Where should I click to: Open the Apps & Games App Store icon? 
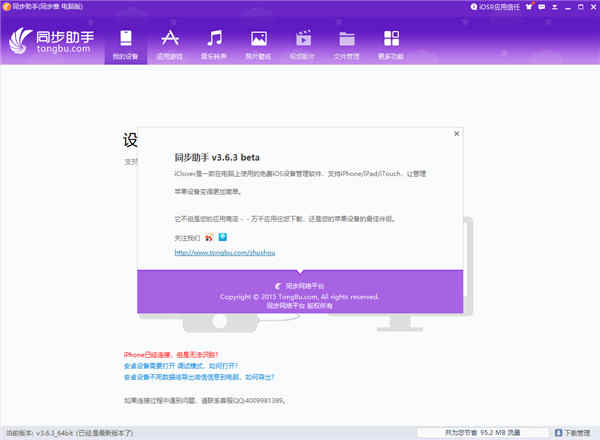[x=170, y=45]
